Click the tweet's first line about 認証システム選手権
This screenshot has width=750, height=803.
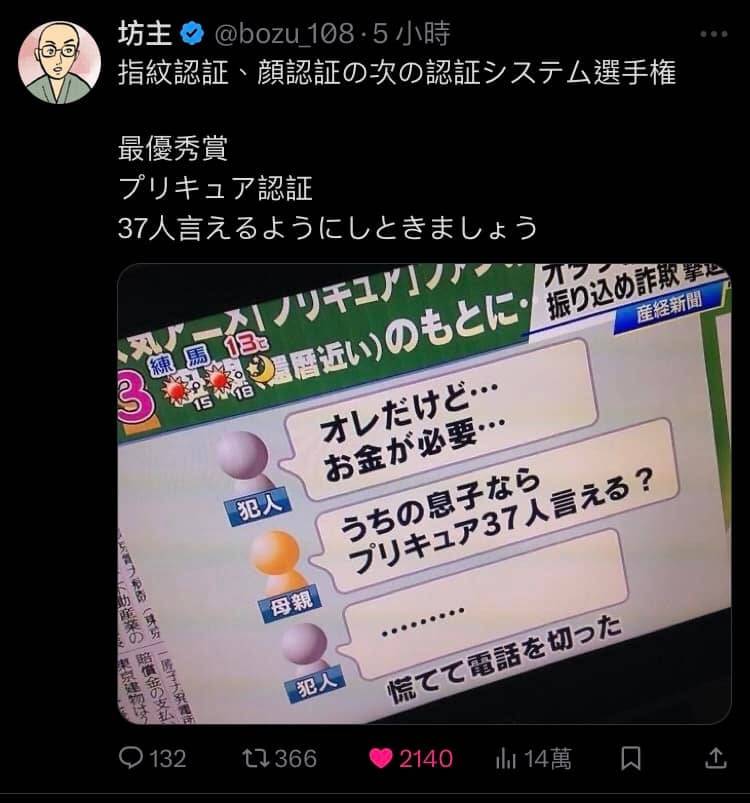pyautogui.click(x=397, y=72)
